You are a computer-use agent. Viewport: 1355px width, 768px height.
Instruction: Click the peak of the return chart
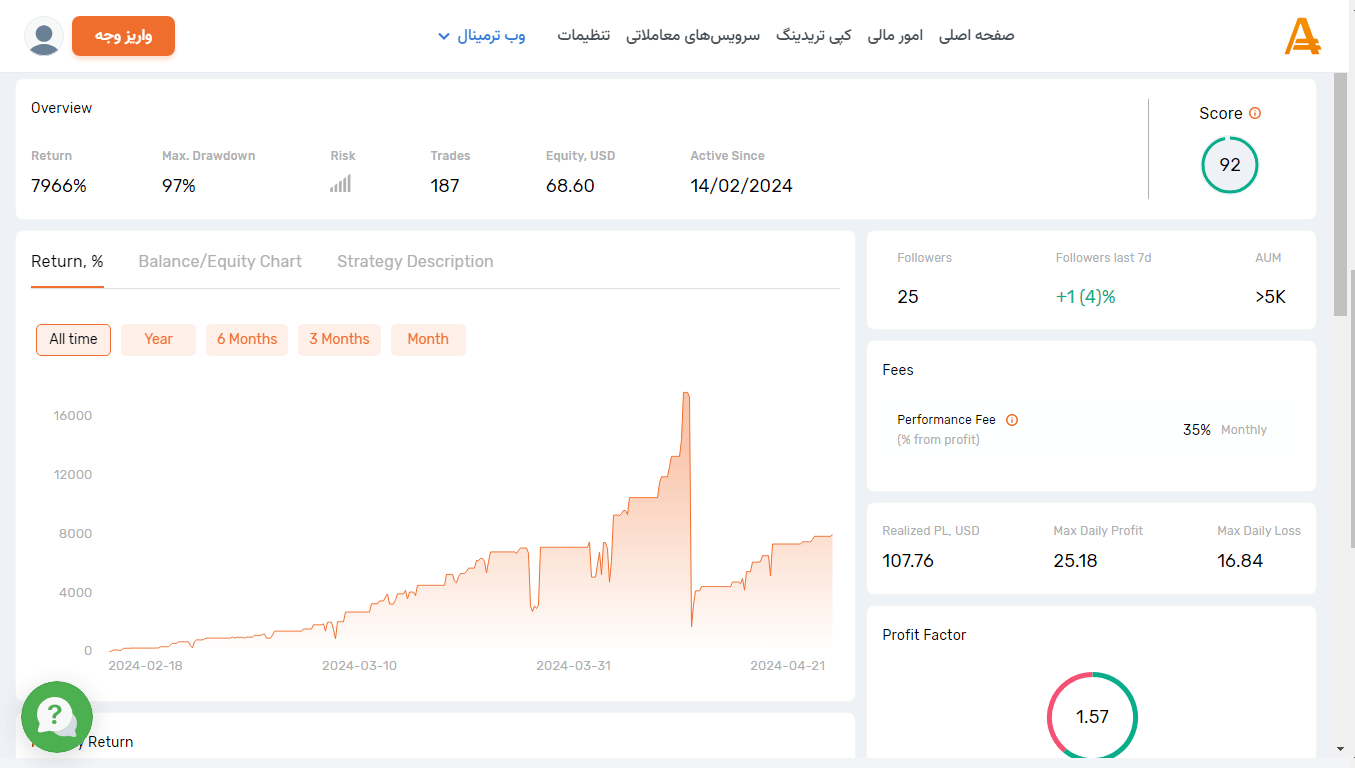point(687,394)
